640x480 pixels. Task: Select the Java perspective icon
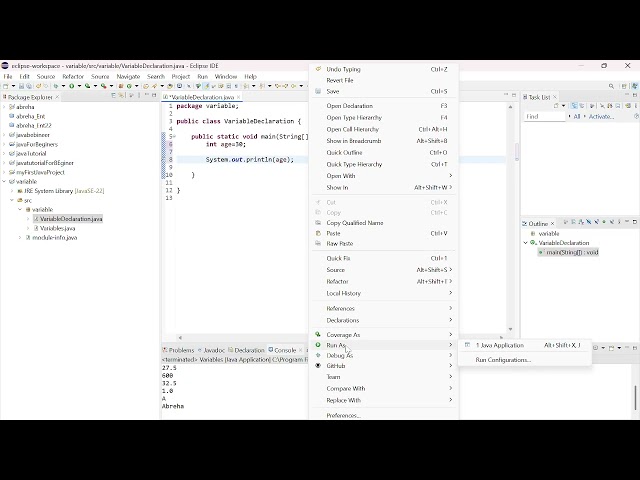pyautogui.click(x=635, y=86)
